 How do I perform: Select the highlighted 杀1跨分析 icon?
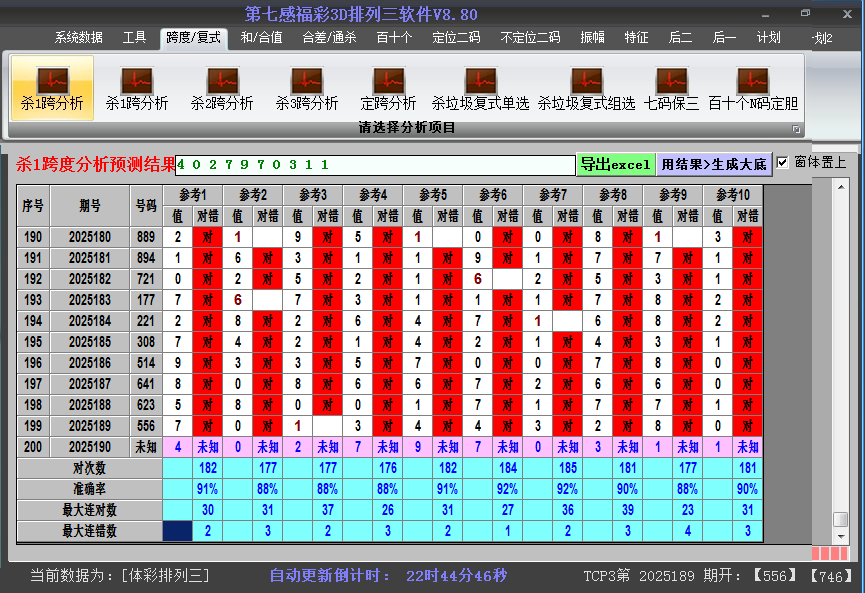[52, 88]
